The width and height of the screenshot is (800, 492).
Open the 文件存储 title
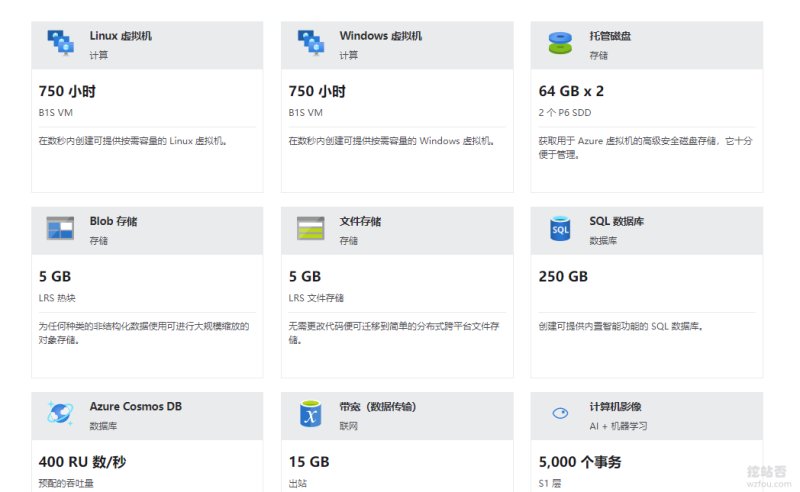[x=360, y=221]
